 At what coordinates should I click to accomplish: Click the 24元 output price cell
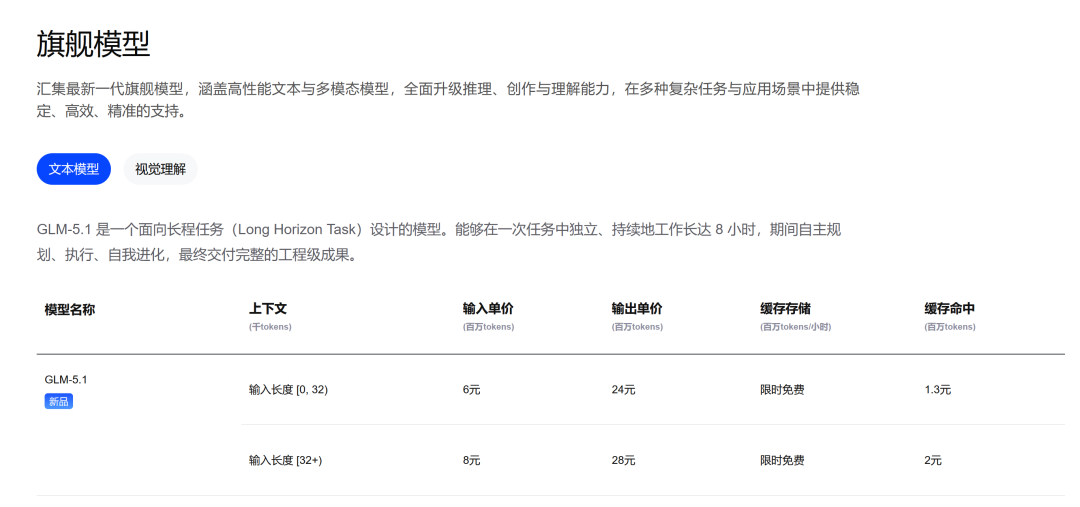click(x=623, y=390)
